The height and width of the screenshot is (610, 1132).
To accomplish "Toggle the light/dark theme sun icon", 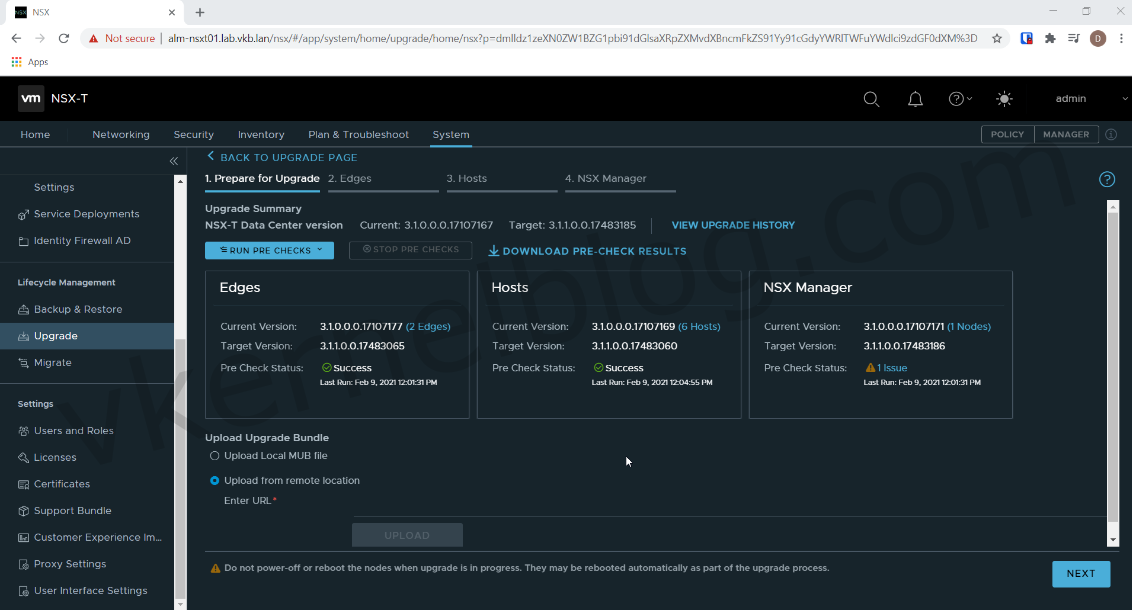I will click(1004, 99).
